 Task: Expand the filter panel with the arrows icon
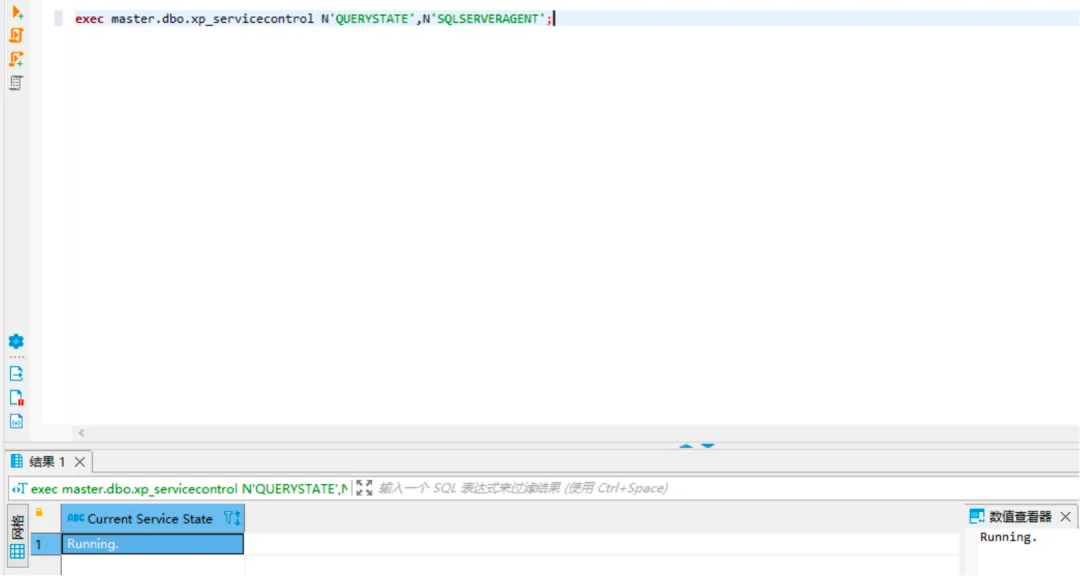tap(364, 488)
